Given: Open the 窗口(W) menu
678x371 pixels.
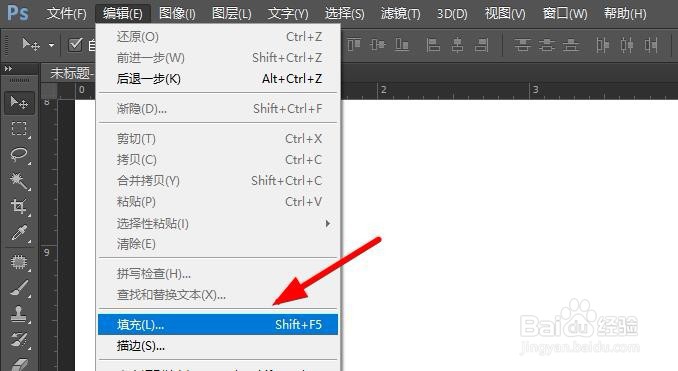Looking at the screenshot, I should coord(565,14).
